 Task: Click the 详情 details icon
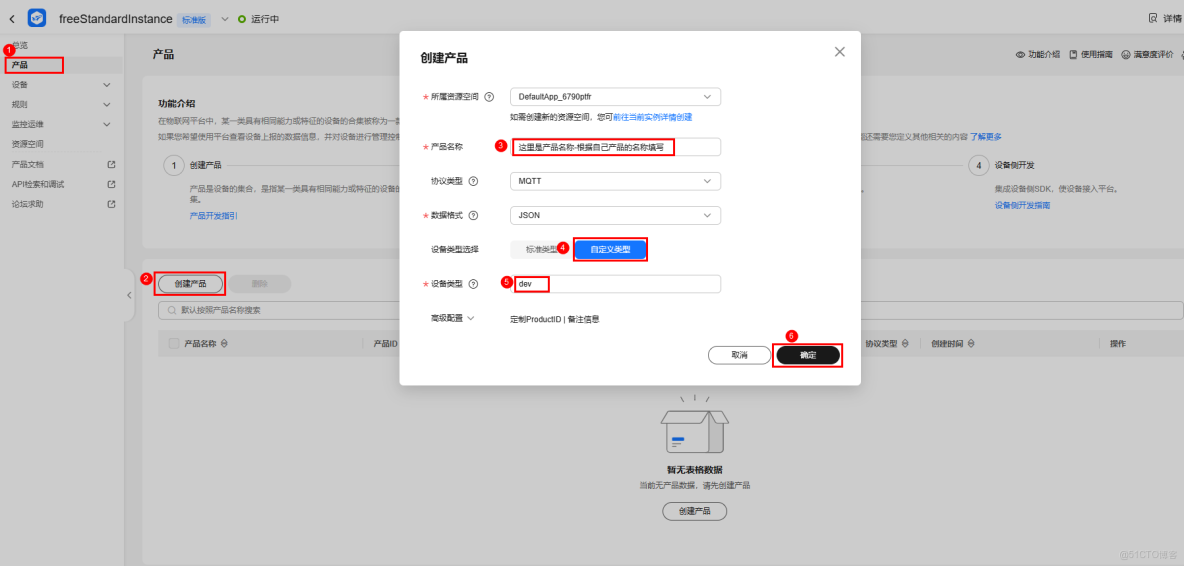point(1152,18)
